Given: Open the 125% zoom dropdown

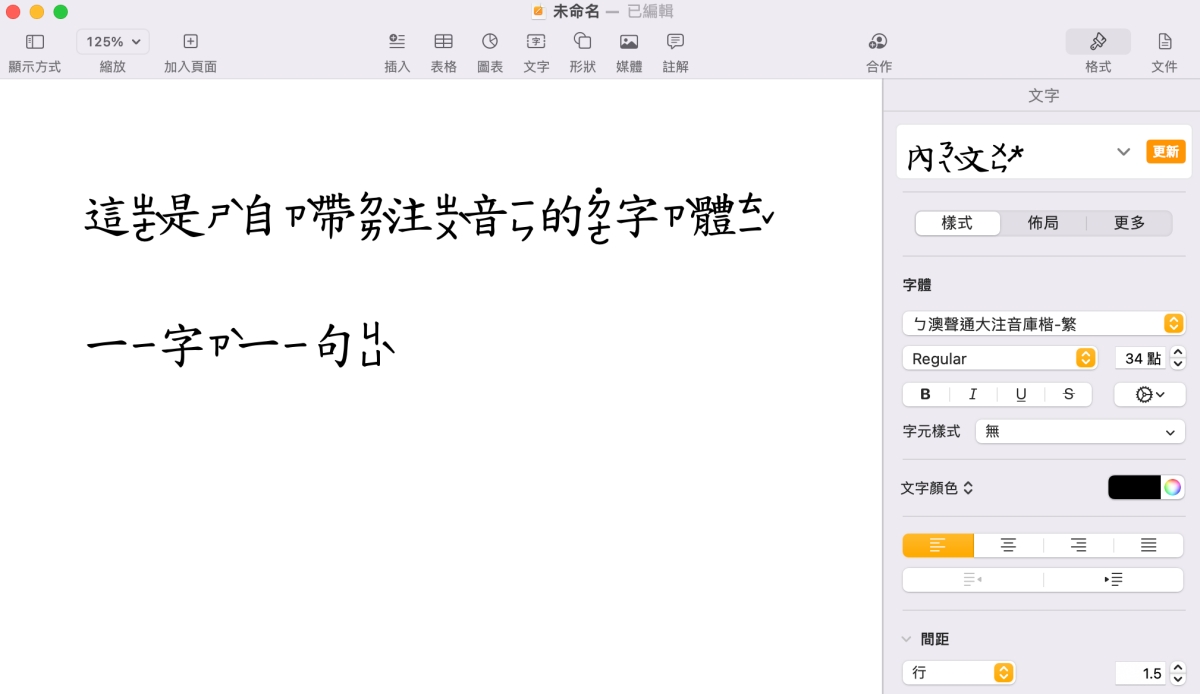Looking at the screenshot, I should pos(113,41).
